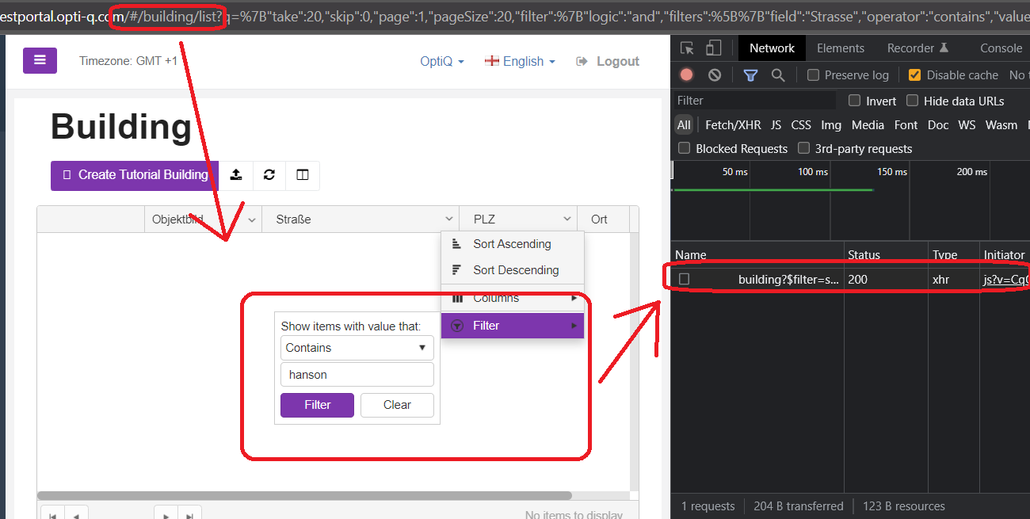Switch to the Elements tab in DevTools
The image size is (1030, 519).
click(840, 48)
